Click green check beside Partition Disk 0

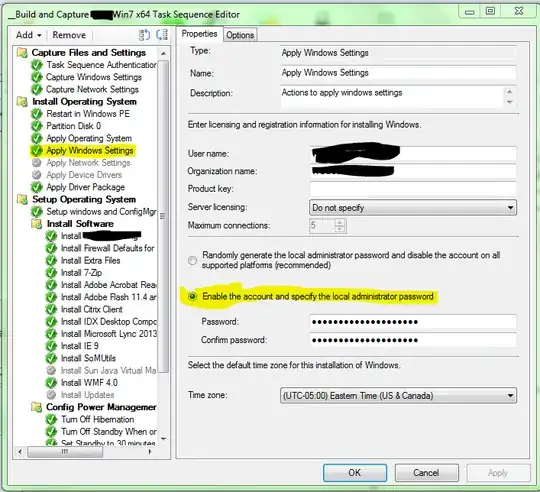click(37, 126)
